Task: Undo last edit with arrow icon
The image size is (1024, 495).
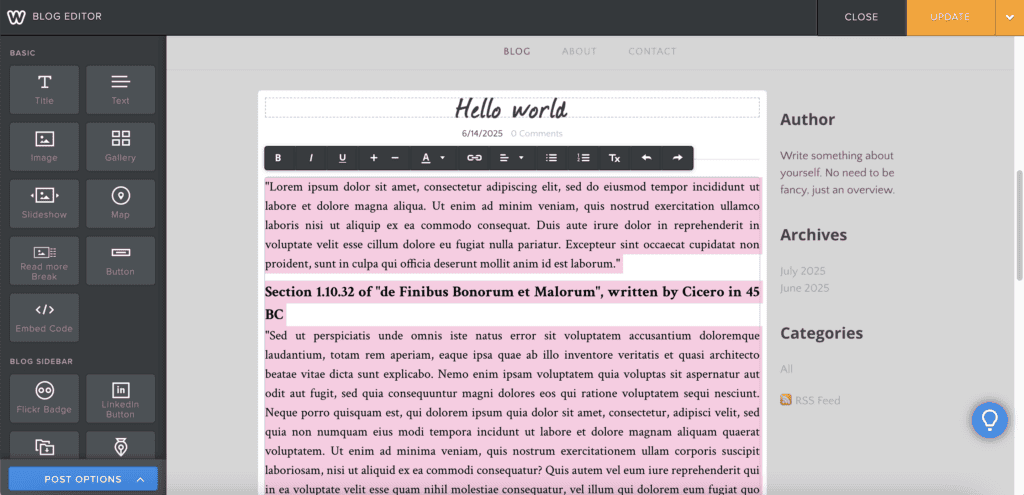Action: (x=646, y=158)
